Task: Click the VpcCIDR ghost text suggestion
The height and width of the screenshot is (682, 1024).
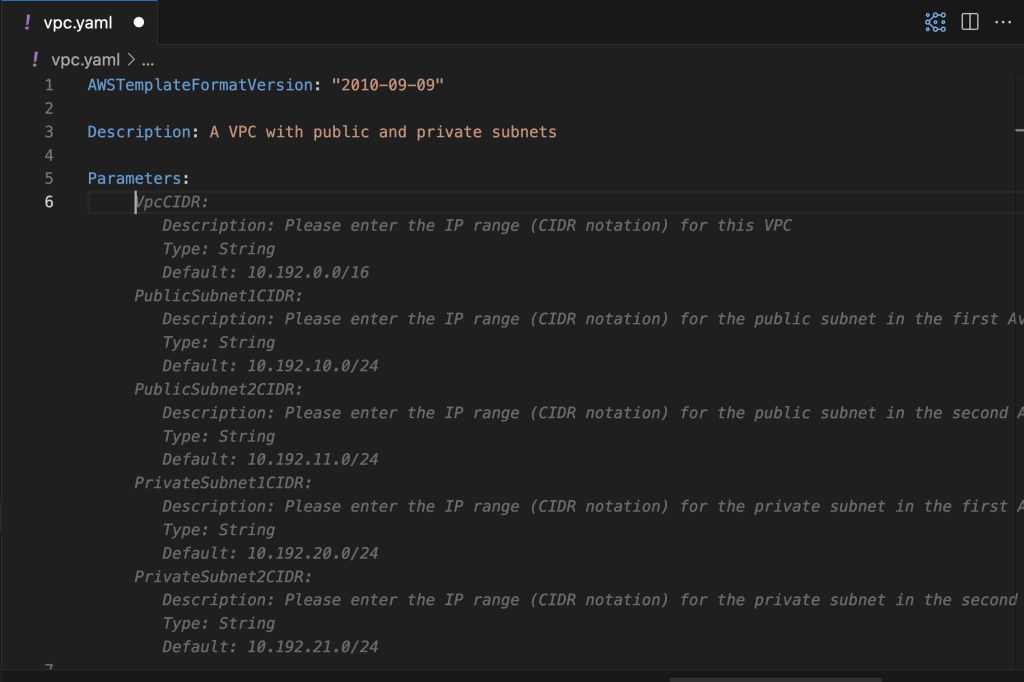Action: [x=170, y=201]
